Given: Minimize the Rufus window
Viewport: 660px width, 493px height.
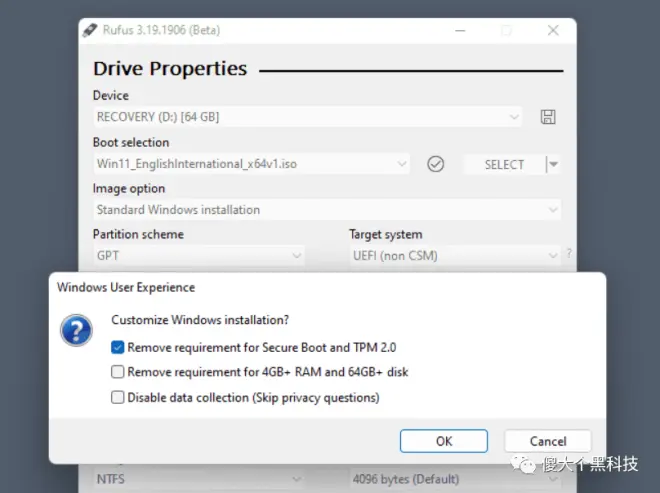Looking at the screenshot, I should (x=460, y=30).
